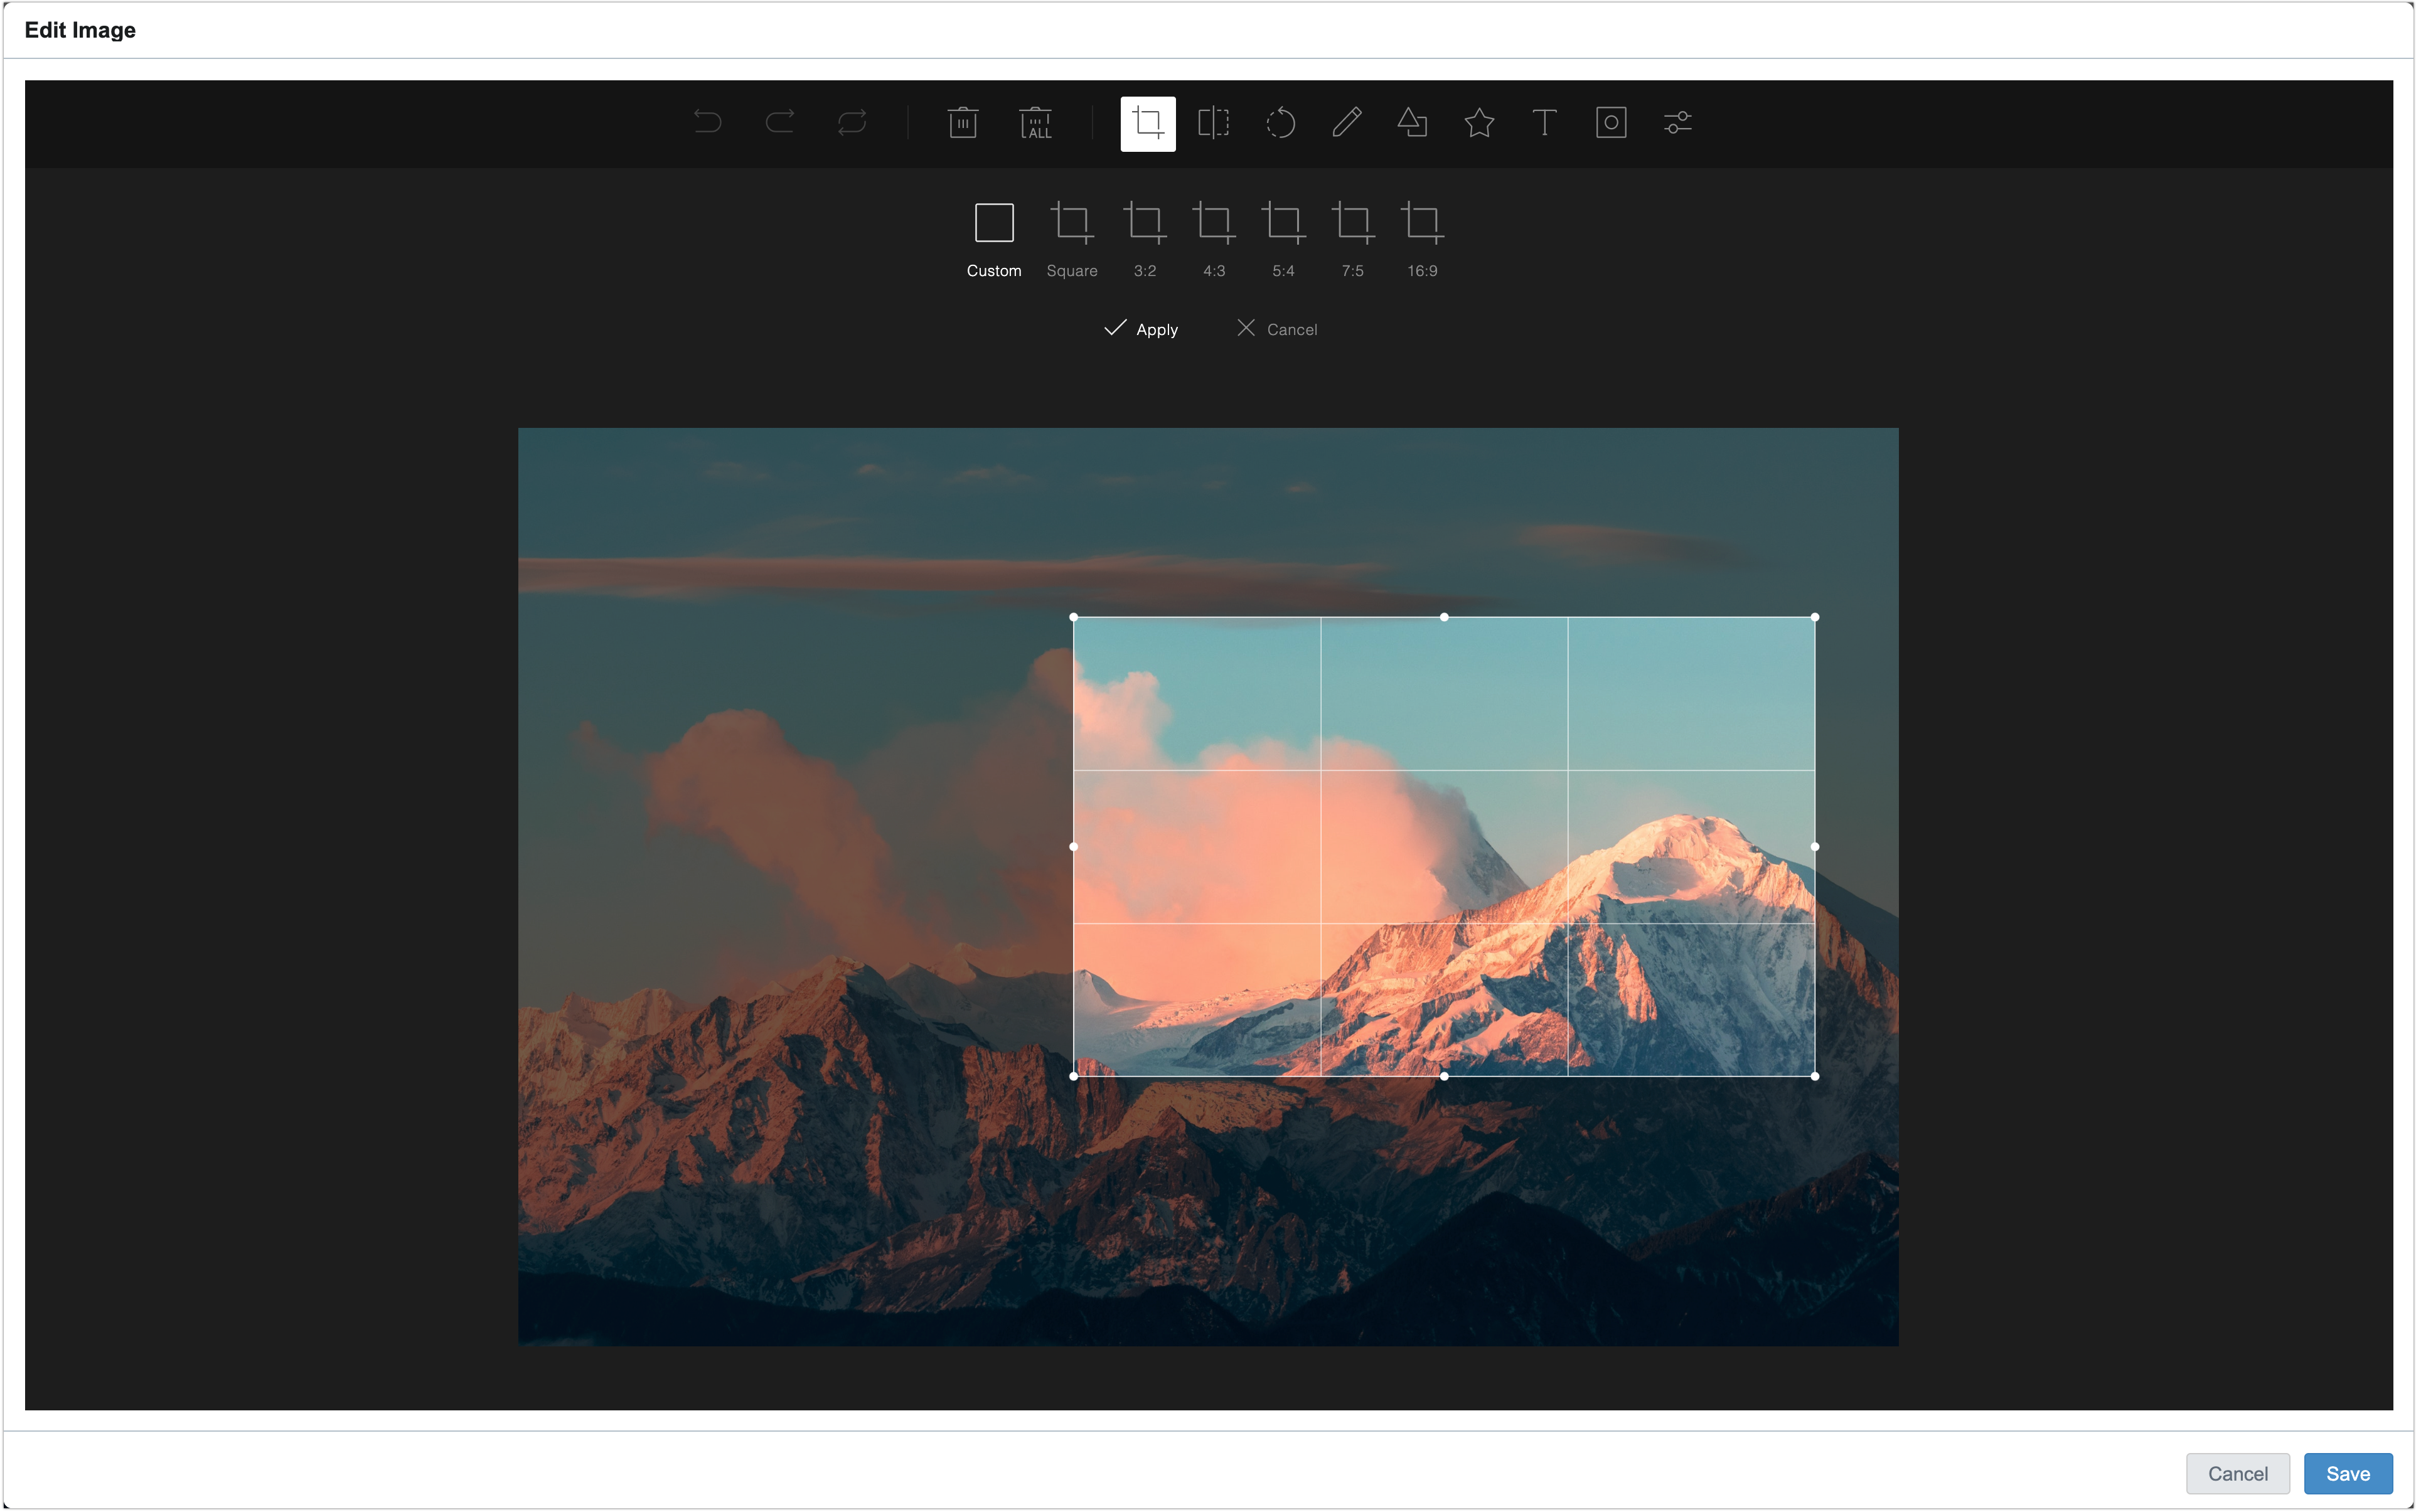Open the Shapes tool

(1413, 122)
